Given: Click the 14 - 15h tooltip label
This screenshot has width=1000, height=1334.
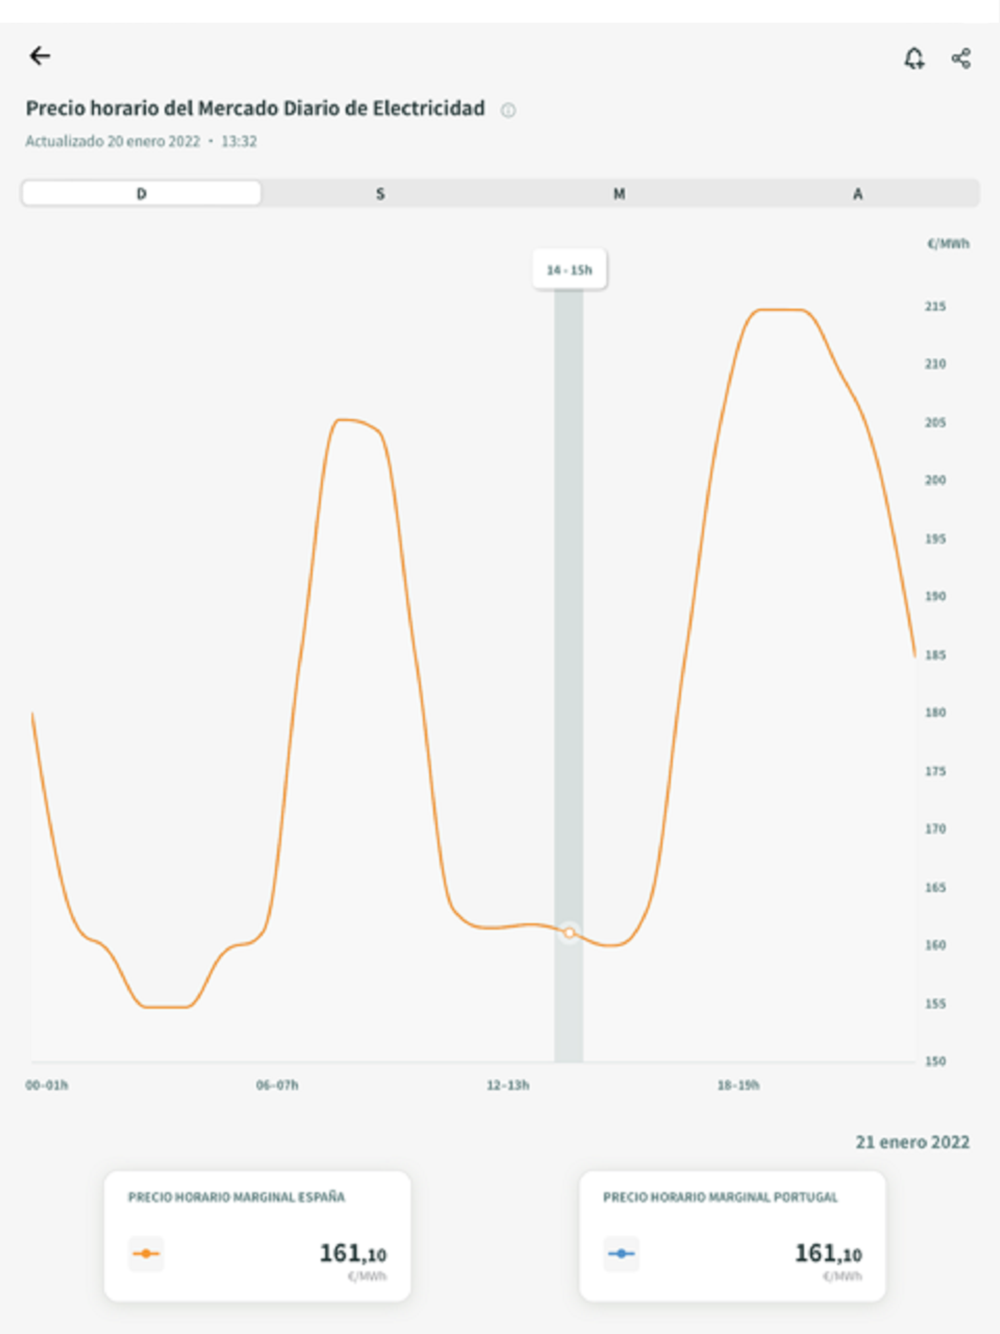Looking at the screenshot, I should [x=569, y=269].
